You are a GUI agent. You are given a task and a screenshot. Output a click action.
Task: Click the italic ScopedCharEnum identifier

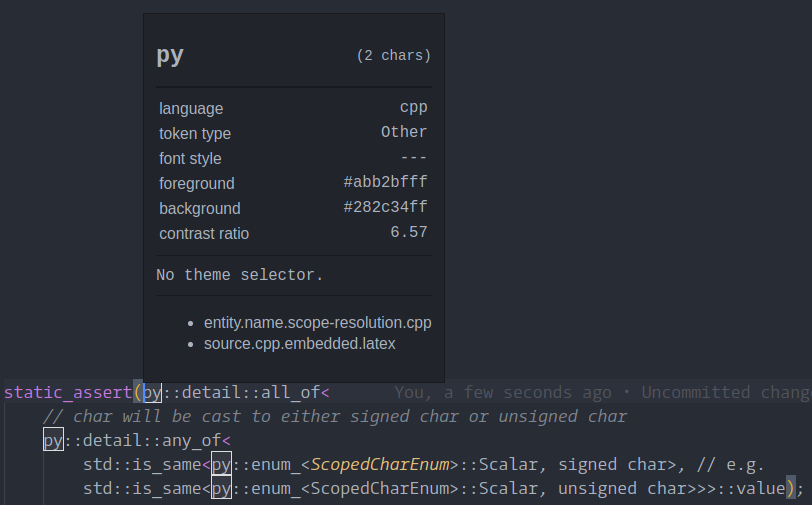380,465
